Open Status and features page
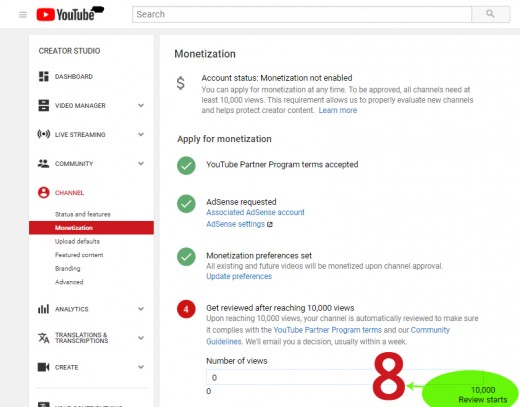The height and width of the screenshot is (407, 520). [x=83, y=214]
